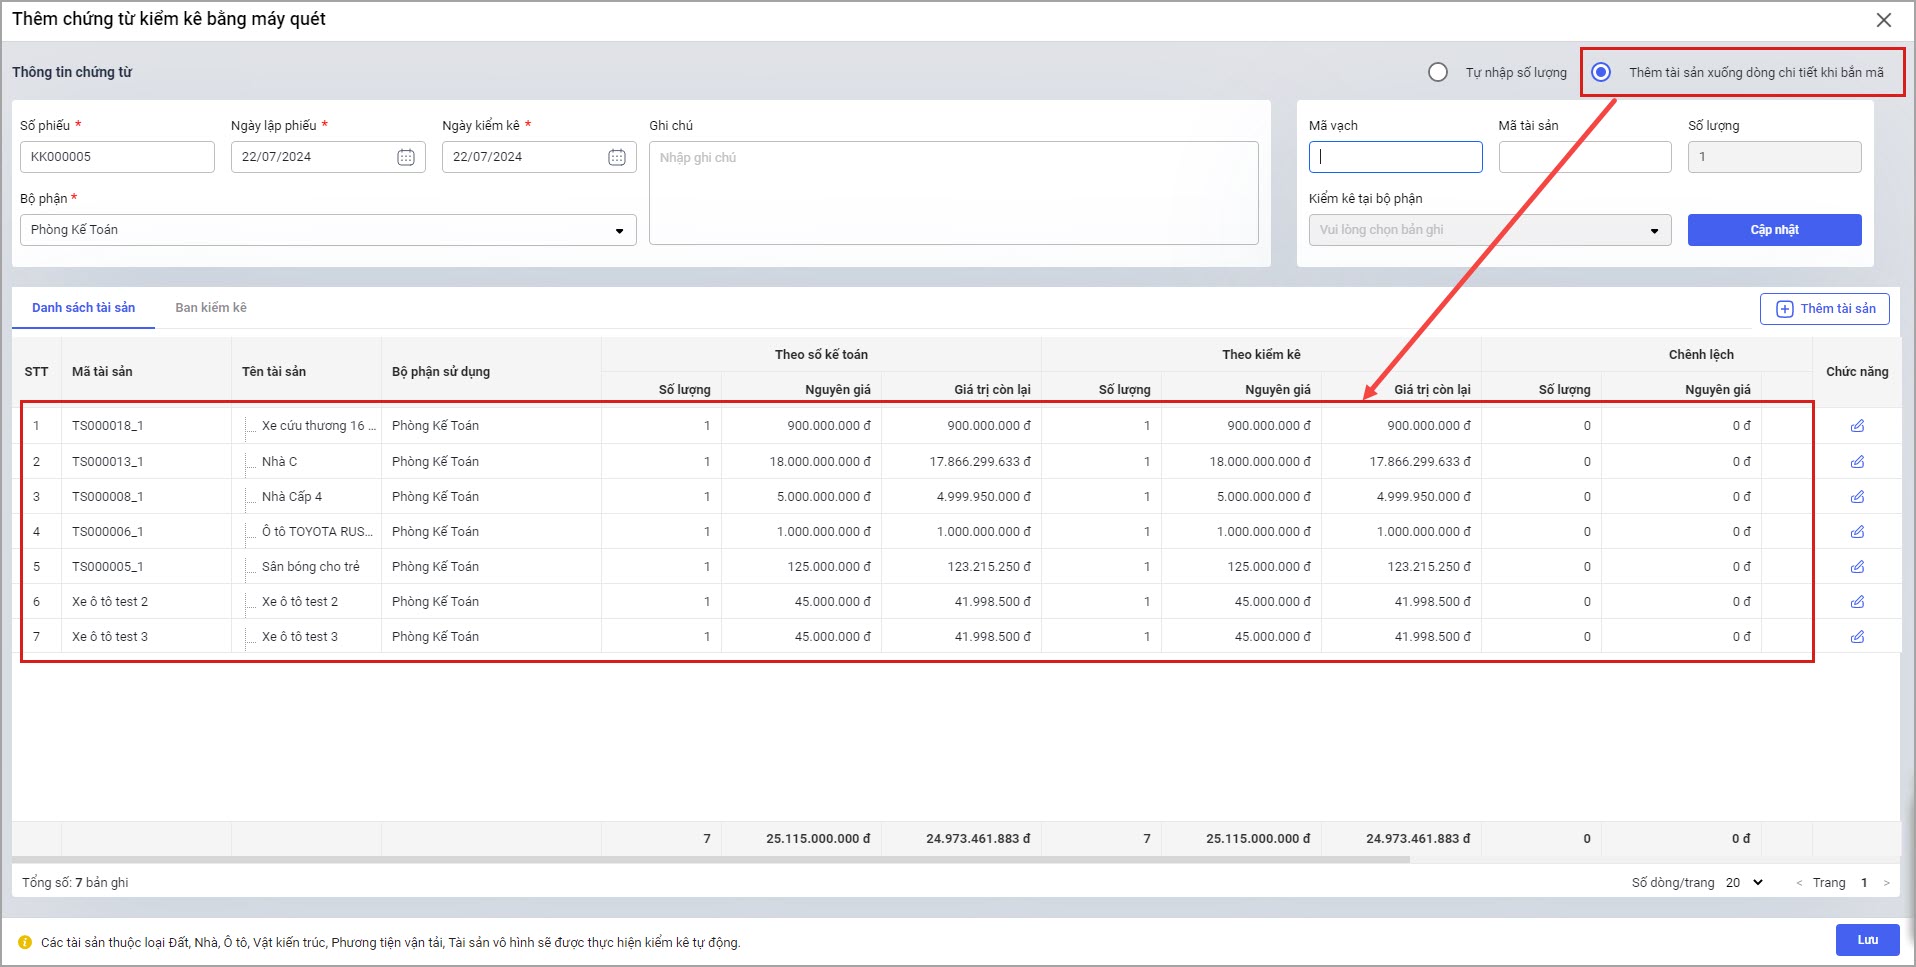Change rows per page dropdown value
1916x967 pixels.
click(1745, 882)
